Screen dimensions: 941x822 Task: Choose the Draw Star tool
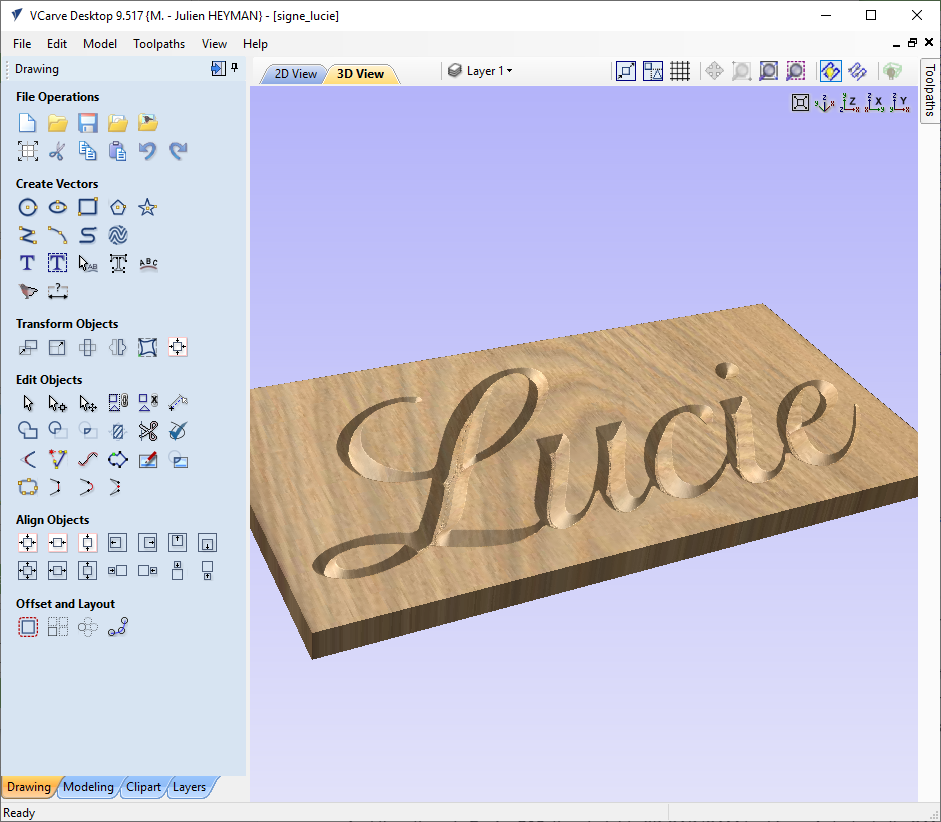pos(148,208)
